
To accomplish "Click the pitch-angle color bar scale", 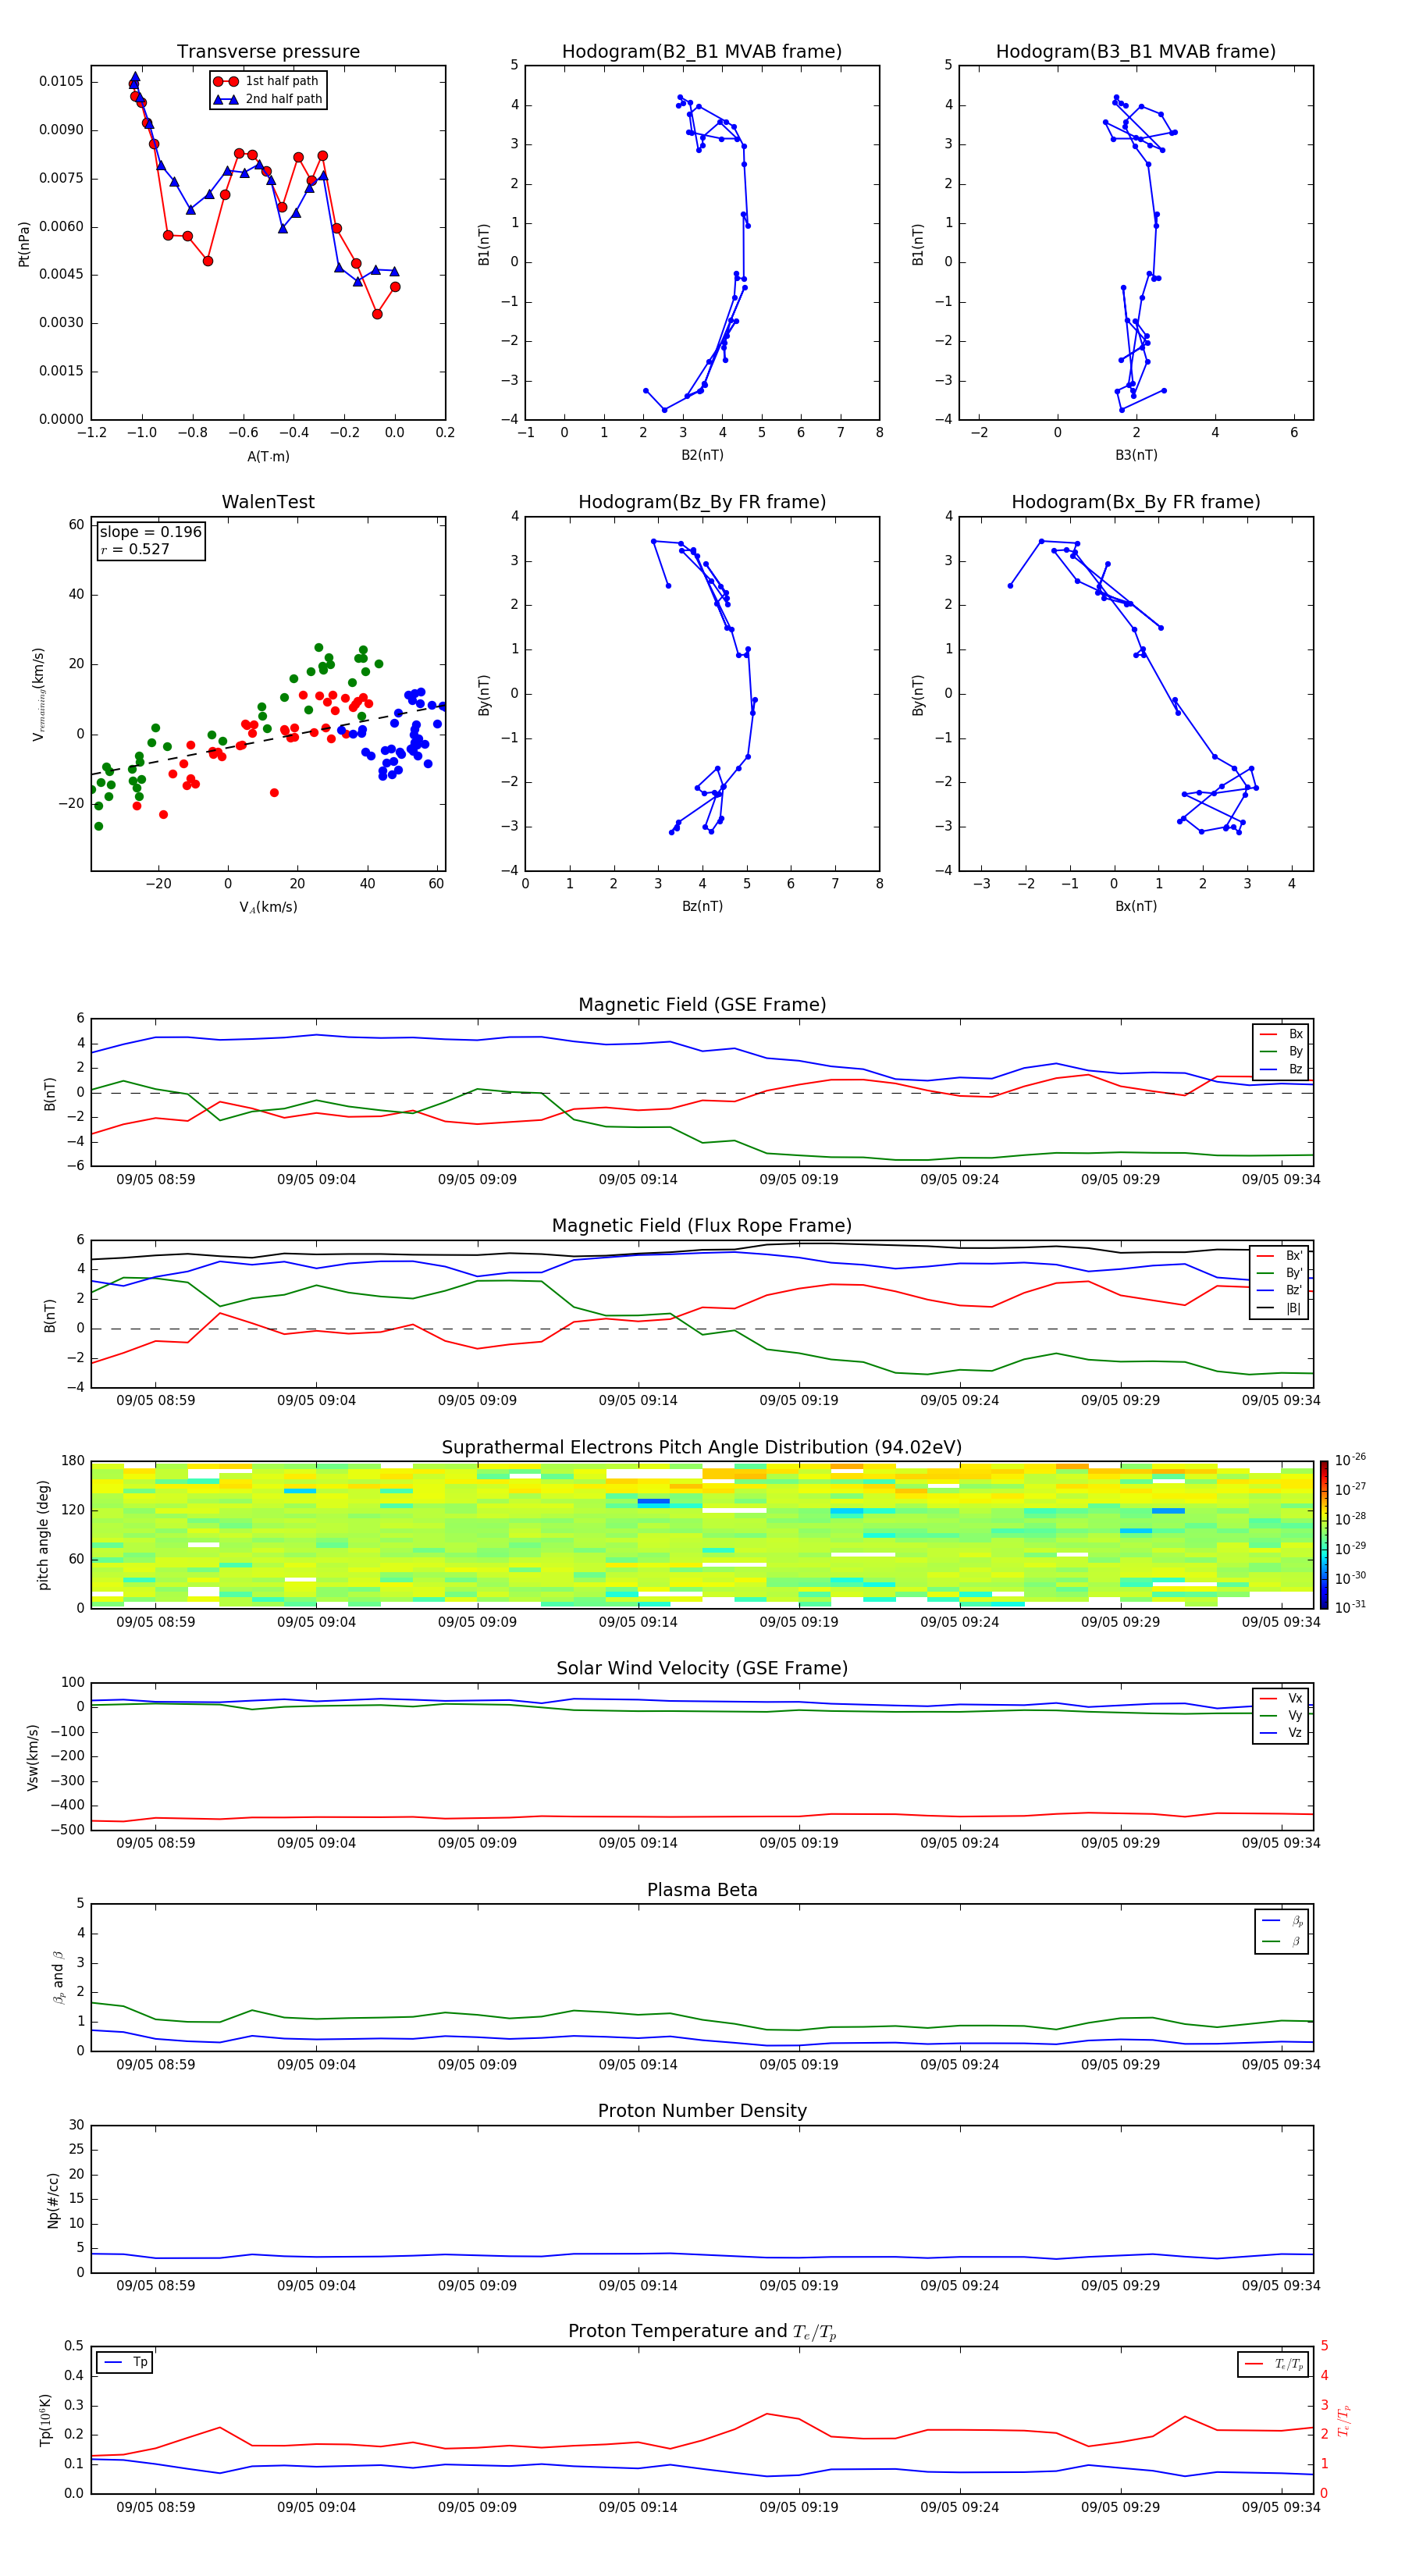I will click(1324, 1535).
